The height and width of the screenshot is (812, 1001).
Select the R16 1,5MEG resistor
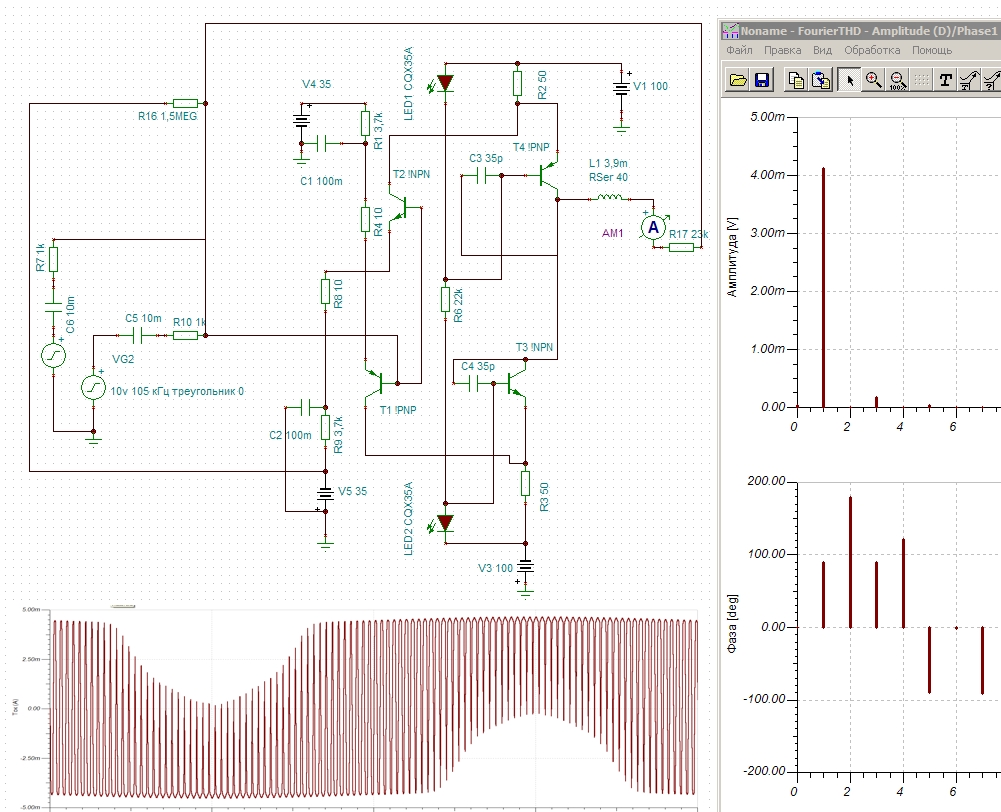click(185, 103)
